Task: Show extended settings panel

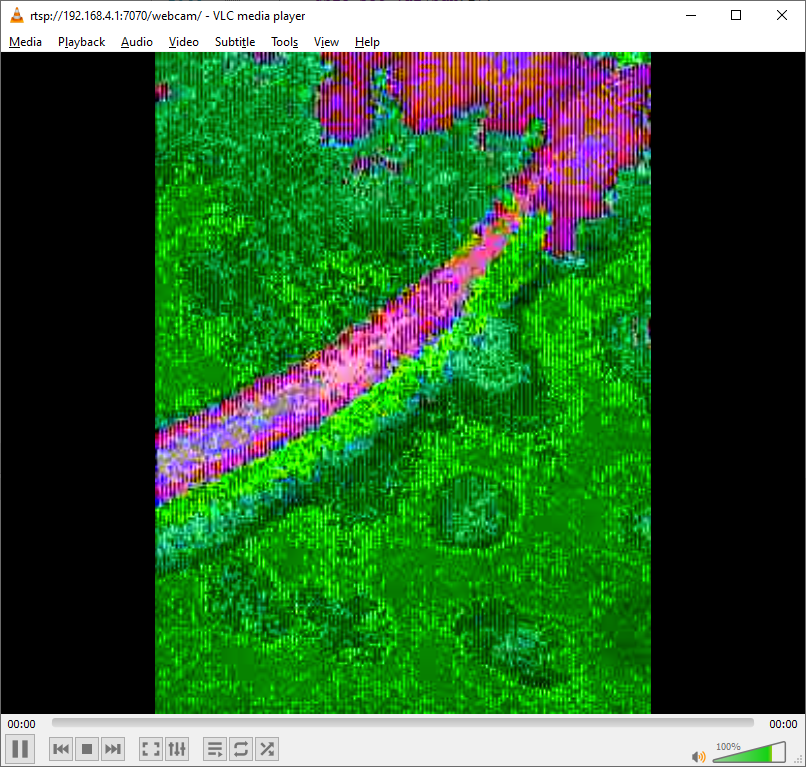Action: (177, 749)
